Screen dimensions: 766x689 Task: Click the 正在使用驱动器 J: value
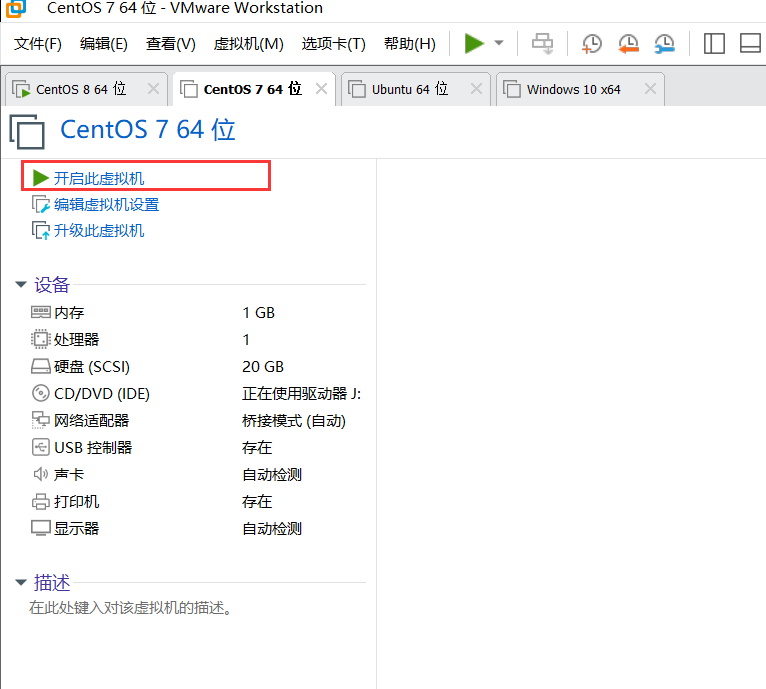301,393
